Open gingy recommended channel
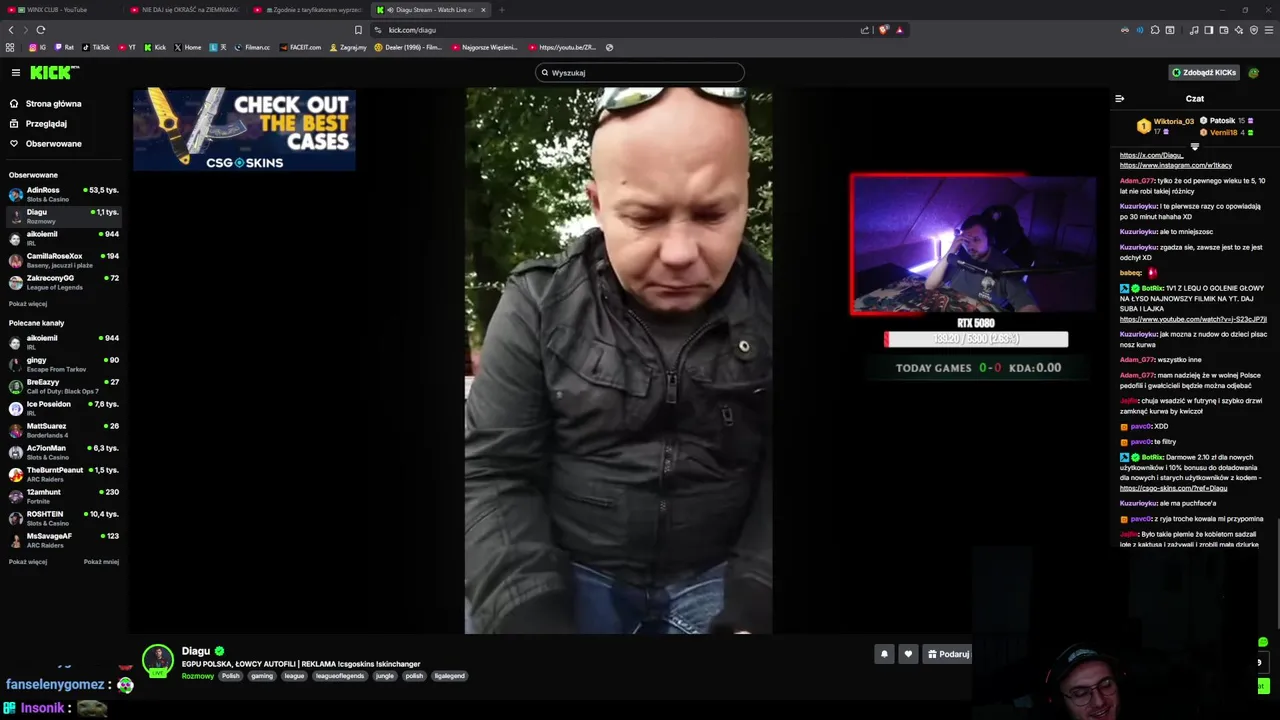This screenshot has width=1280, height=720. pos(63,363)
